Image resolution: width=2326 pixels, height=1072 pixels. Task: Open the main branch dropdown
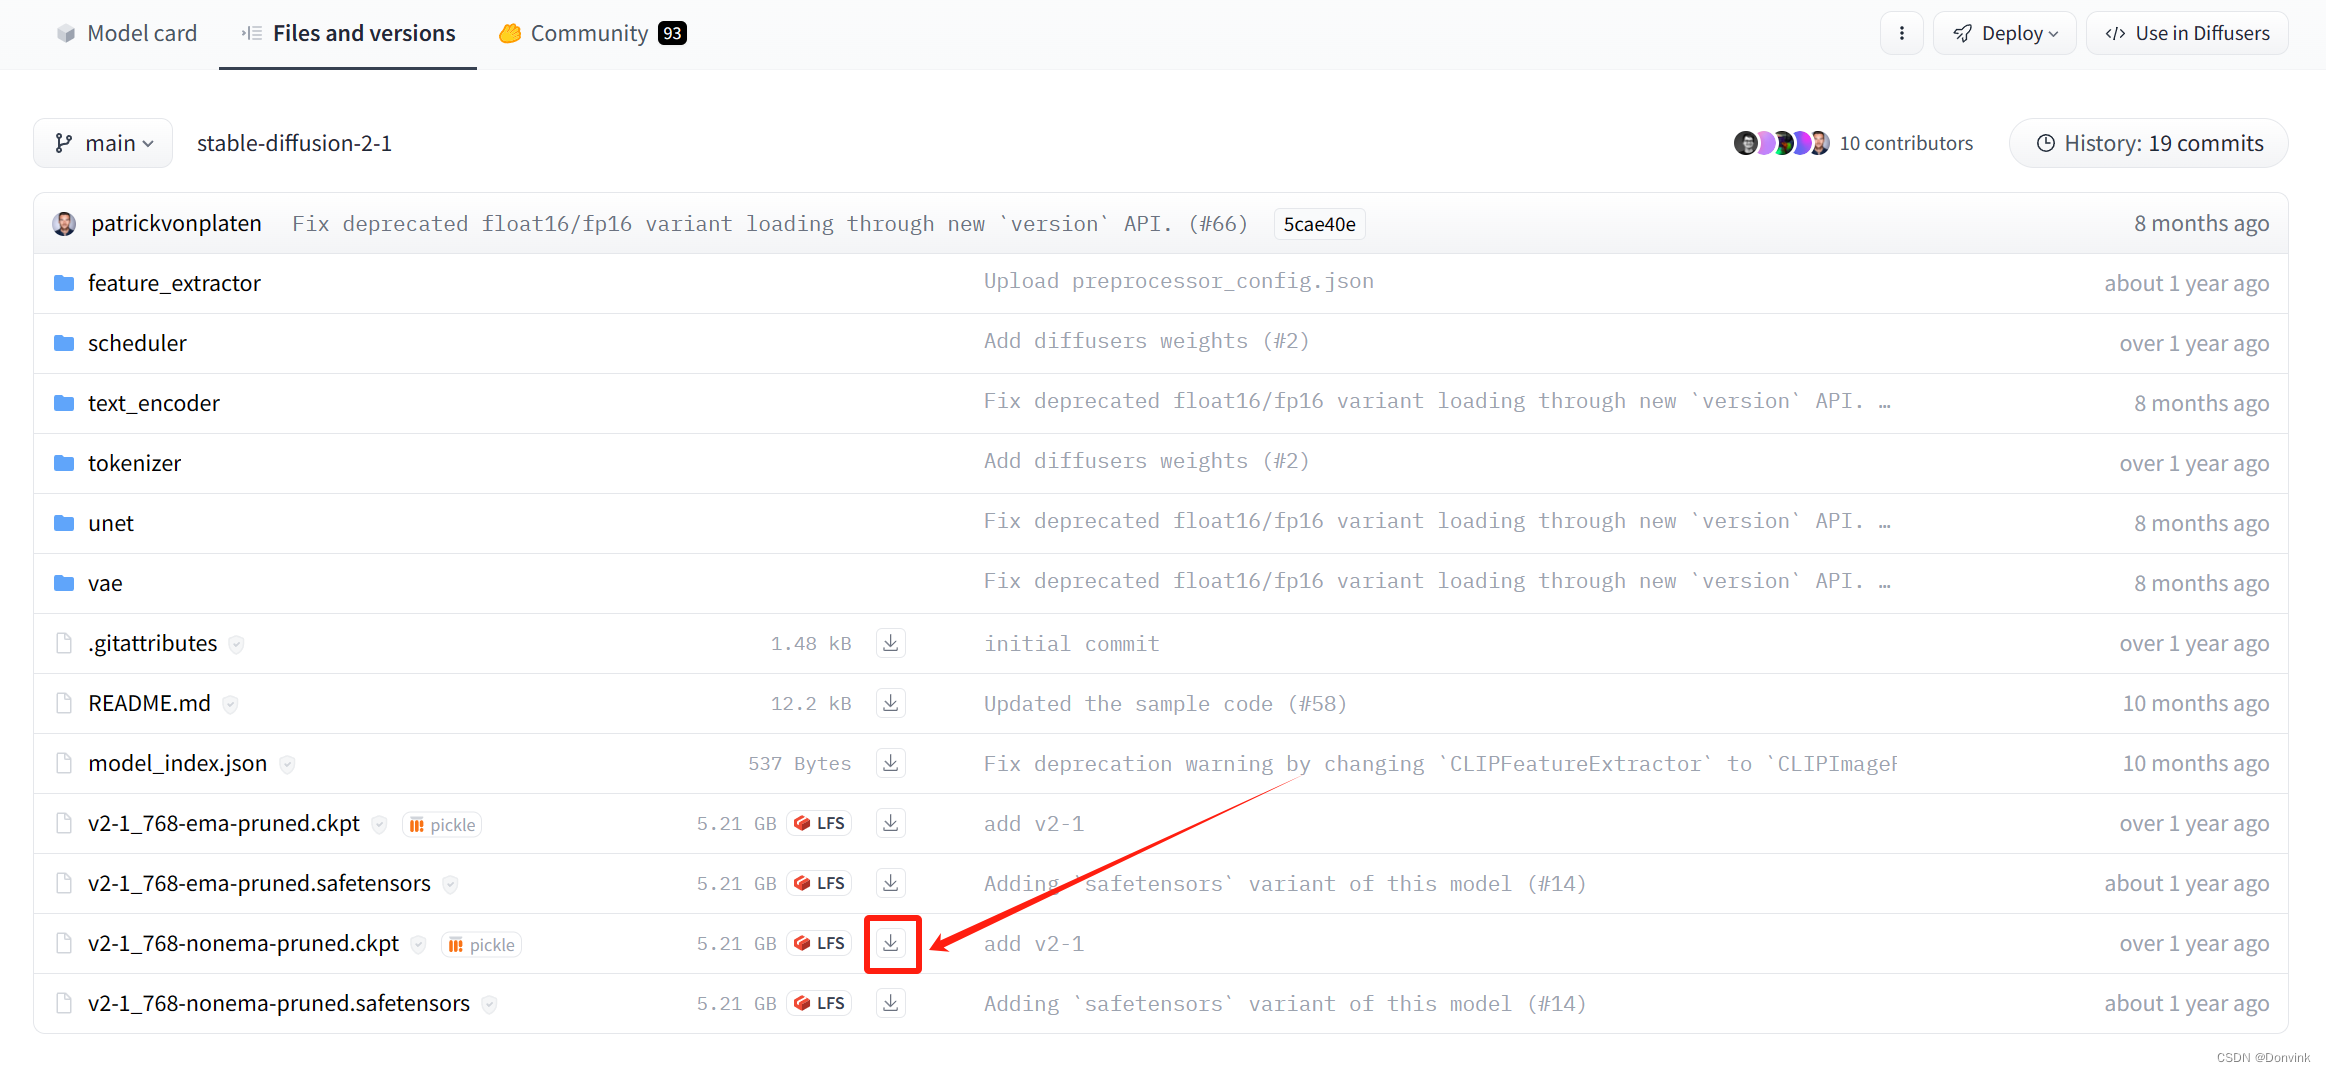103,143
